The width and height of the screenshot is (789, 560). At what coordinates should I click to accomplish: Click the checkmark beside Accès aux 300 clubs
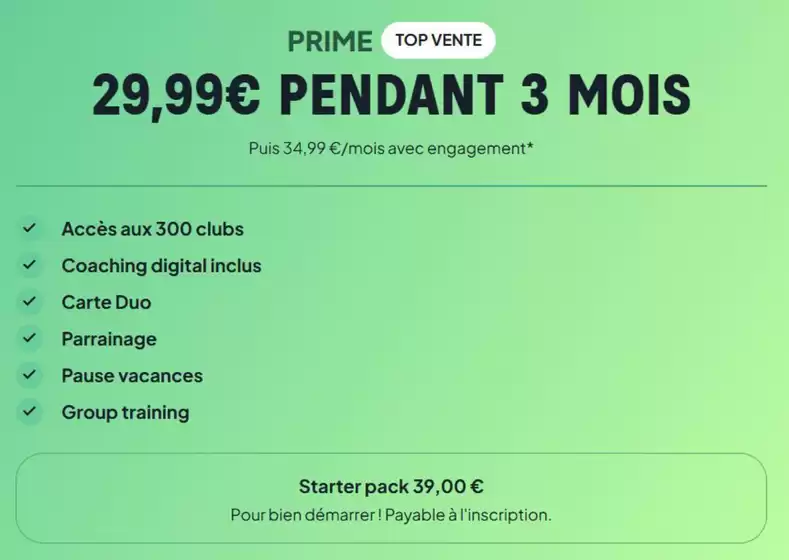tap(29, 229)
